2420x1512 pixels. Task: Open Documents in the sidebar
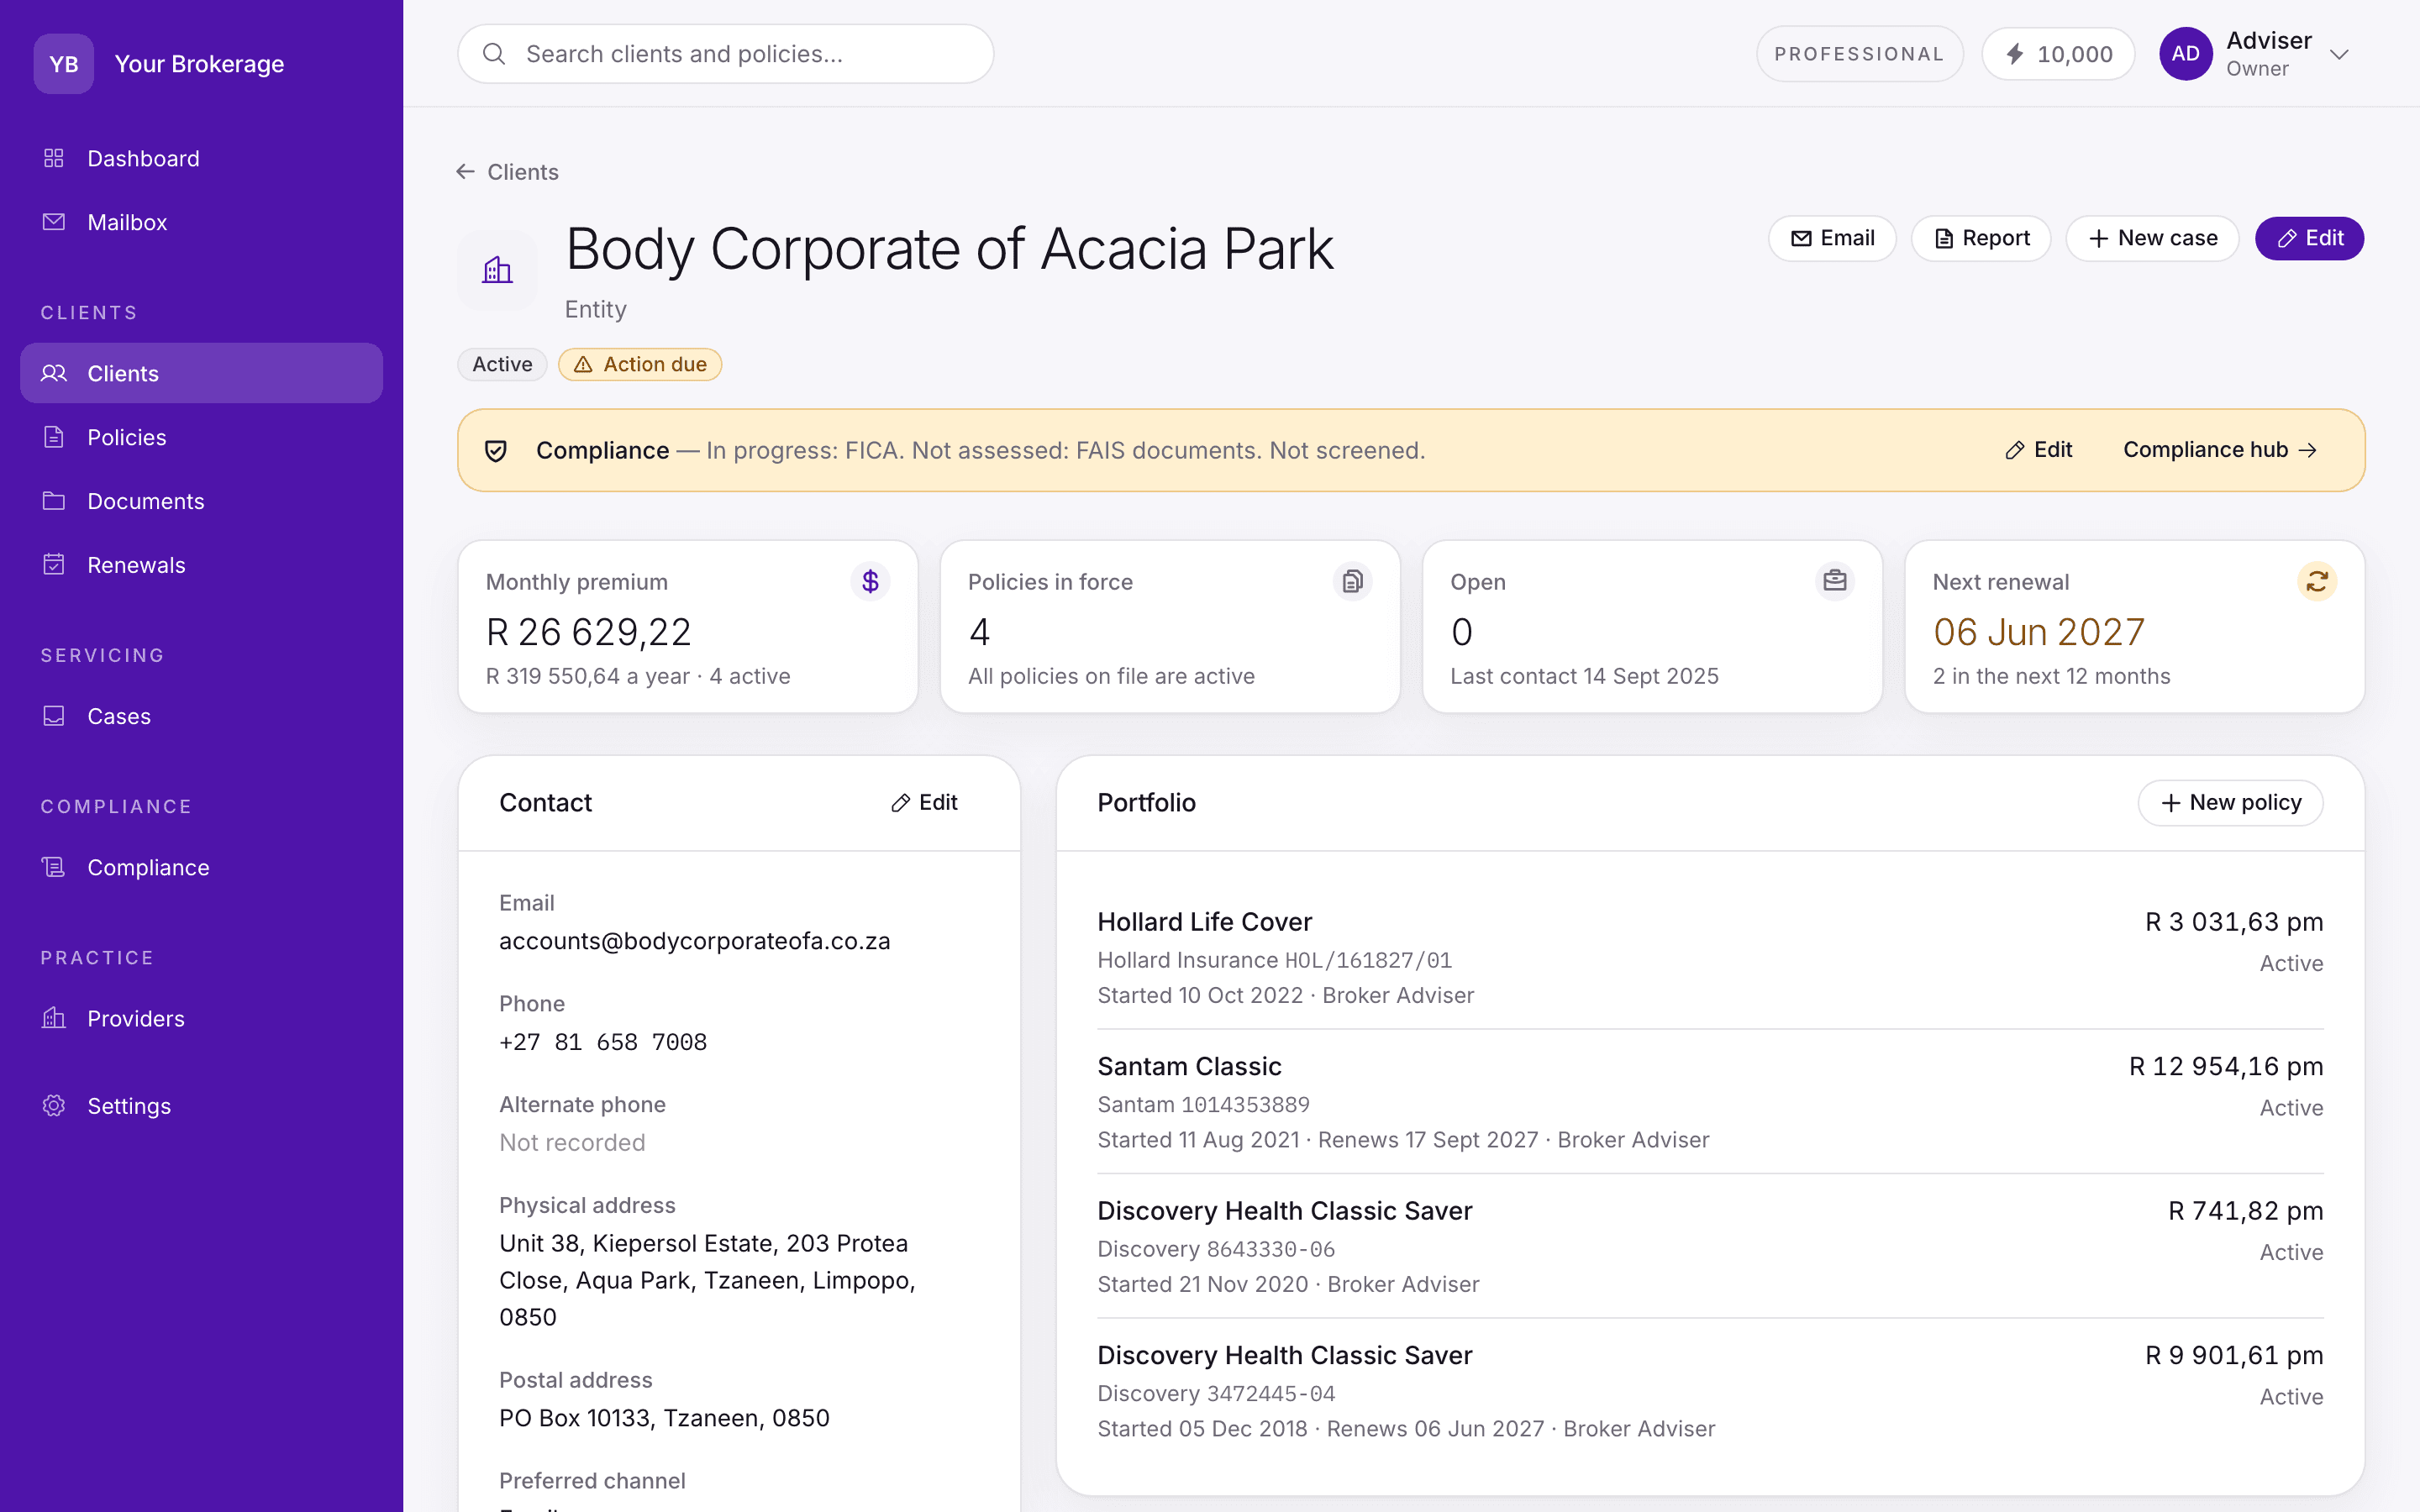[201, 501]
